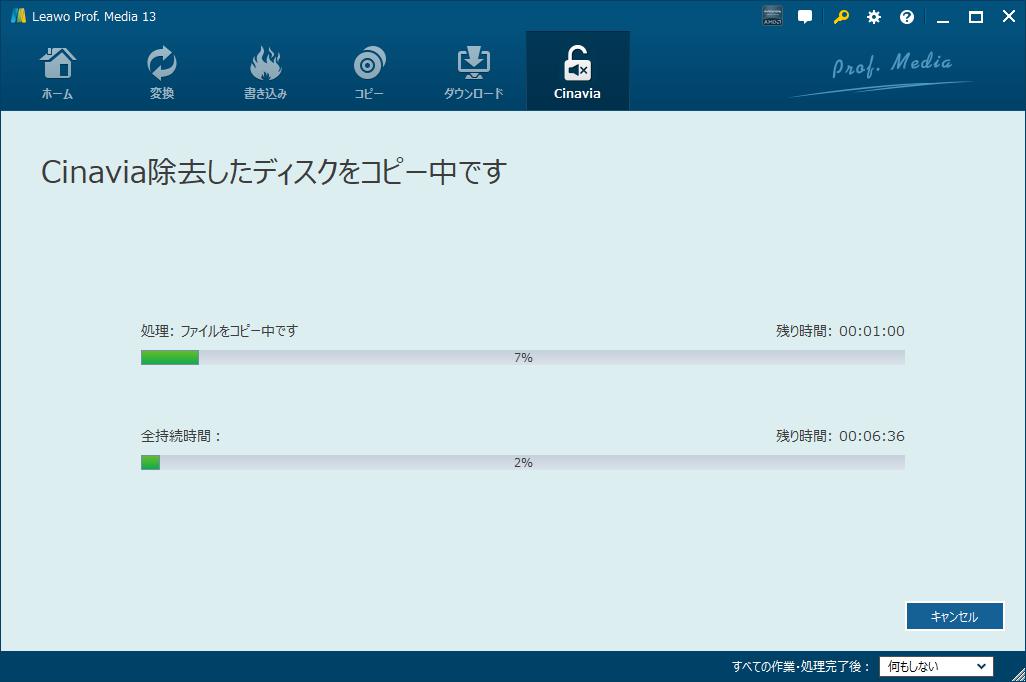Open the ホーム home module

click(58, 72)
